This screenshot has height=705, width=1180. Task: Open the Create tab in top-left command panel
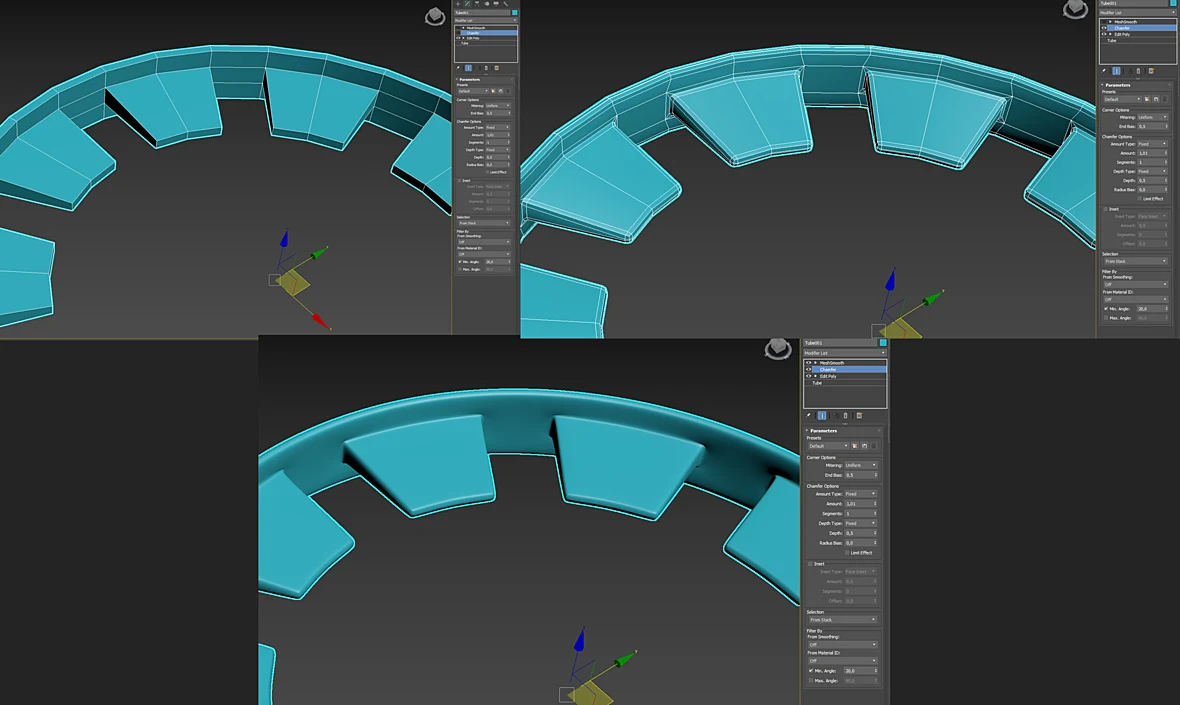(x=458, y=4)
